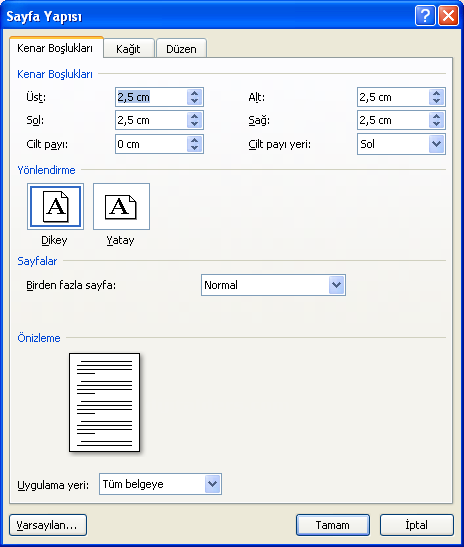
Task: Cancel with the İptal button
Action: [417, 525]
